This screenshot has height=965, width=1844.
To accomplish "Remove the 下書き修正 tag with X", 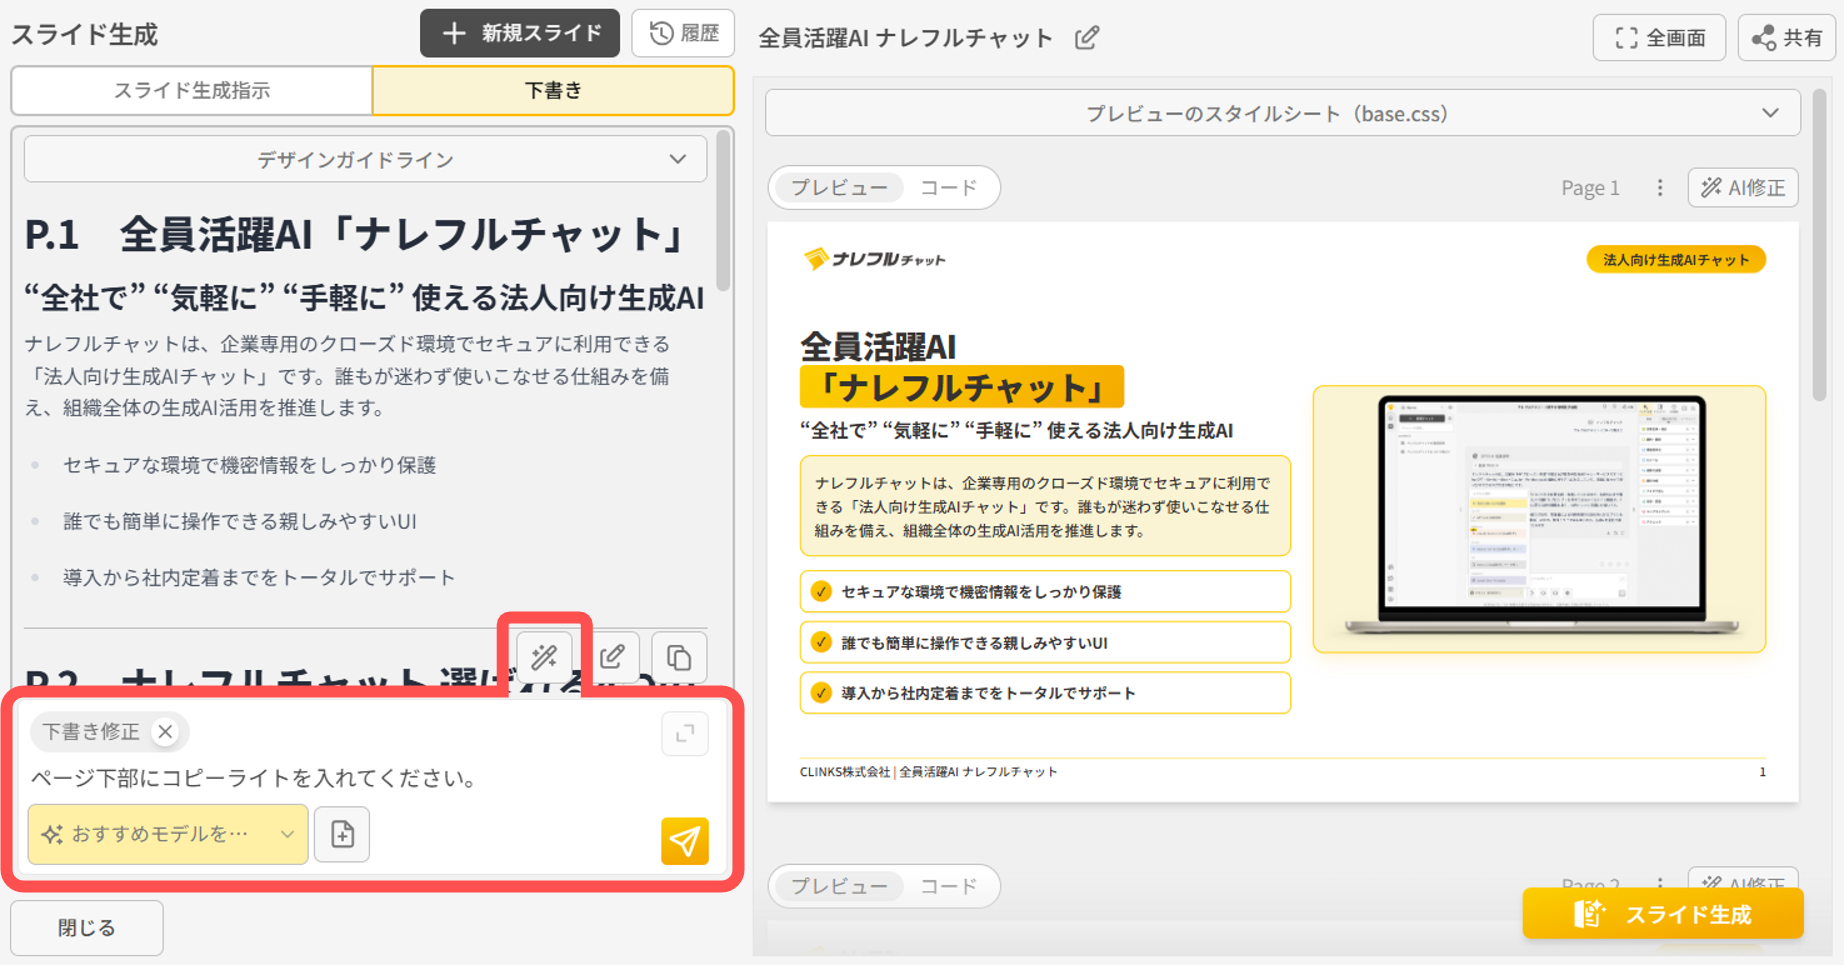I will [166, 732].
